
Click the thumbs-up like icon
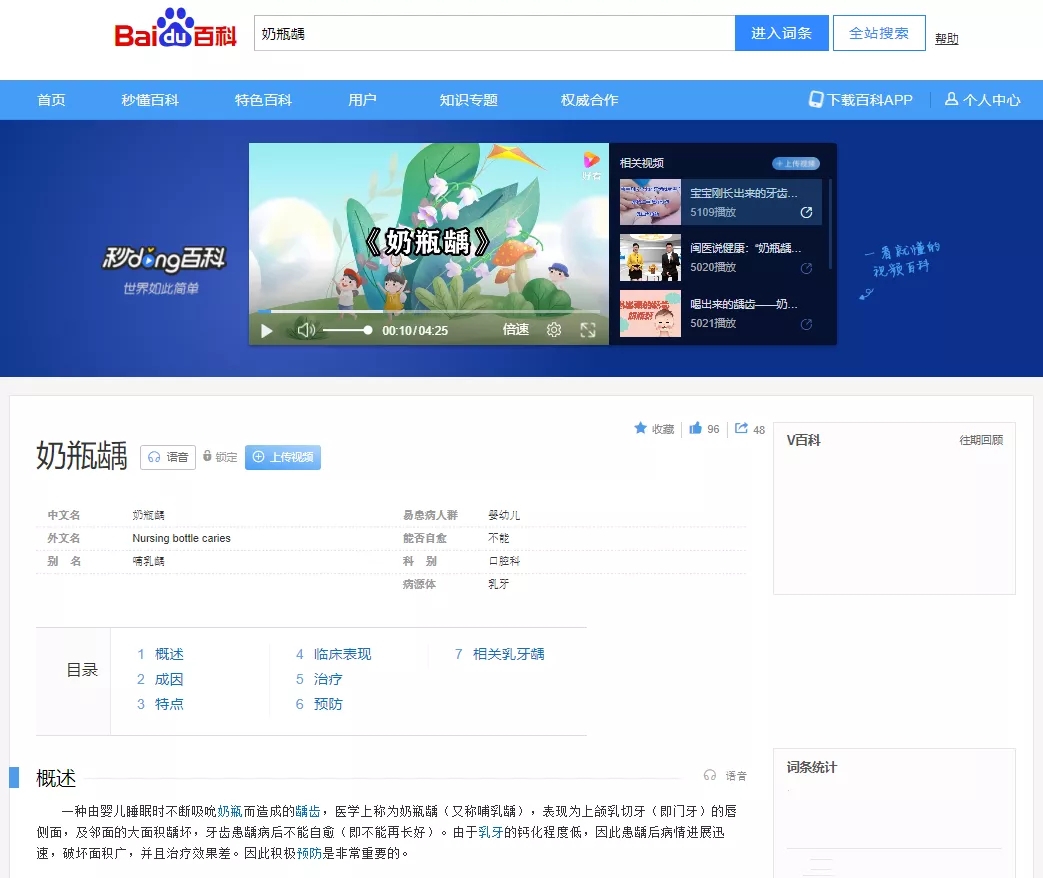[696, 429]
